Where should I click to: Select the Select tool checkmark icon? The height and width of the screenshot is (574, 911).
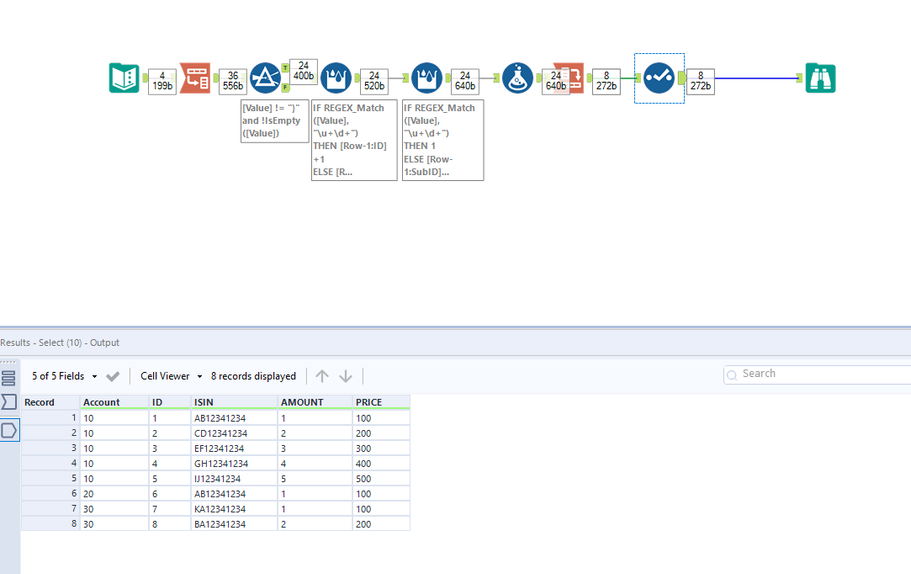(659, 78)
